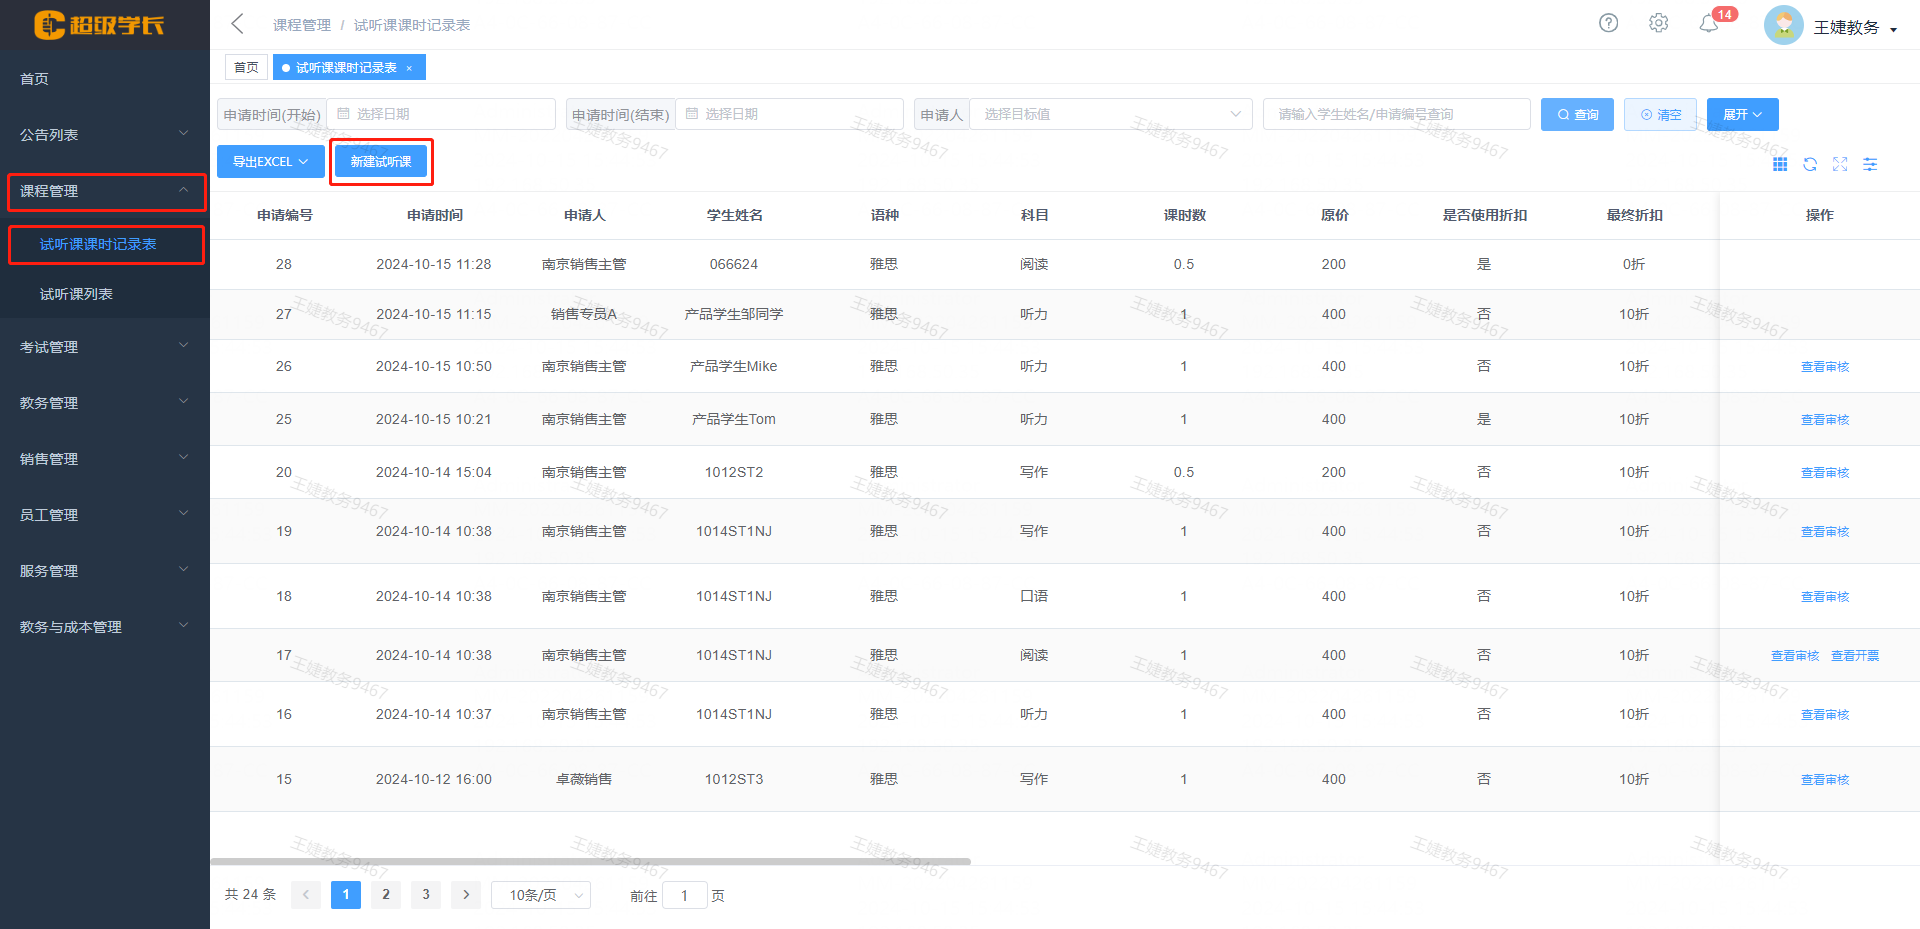Expand the 导出EXCEL dropdown
The height and width of the screenshot is (929, 1920).
(x=271, y=162)
